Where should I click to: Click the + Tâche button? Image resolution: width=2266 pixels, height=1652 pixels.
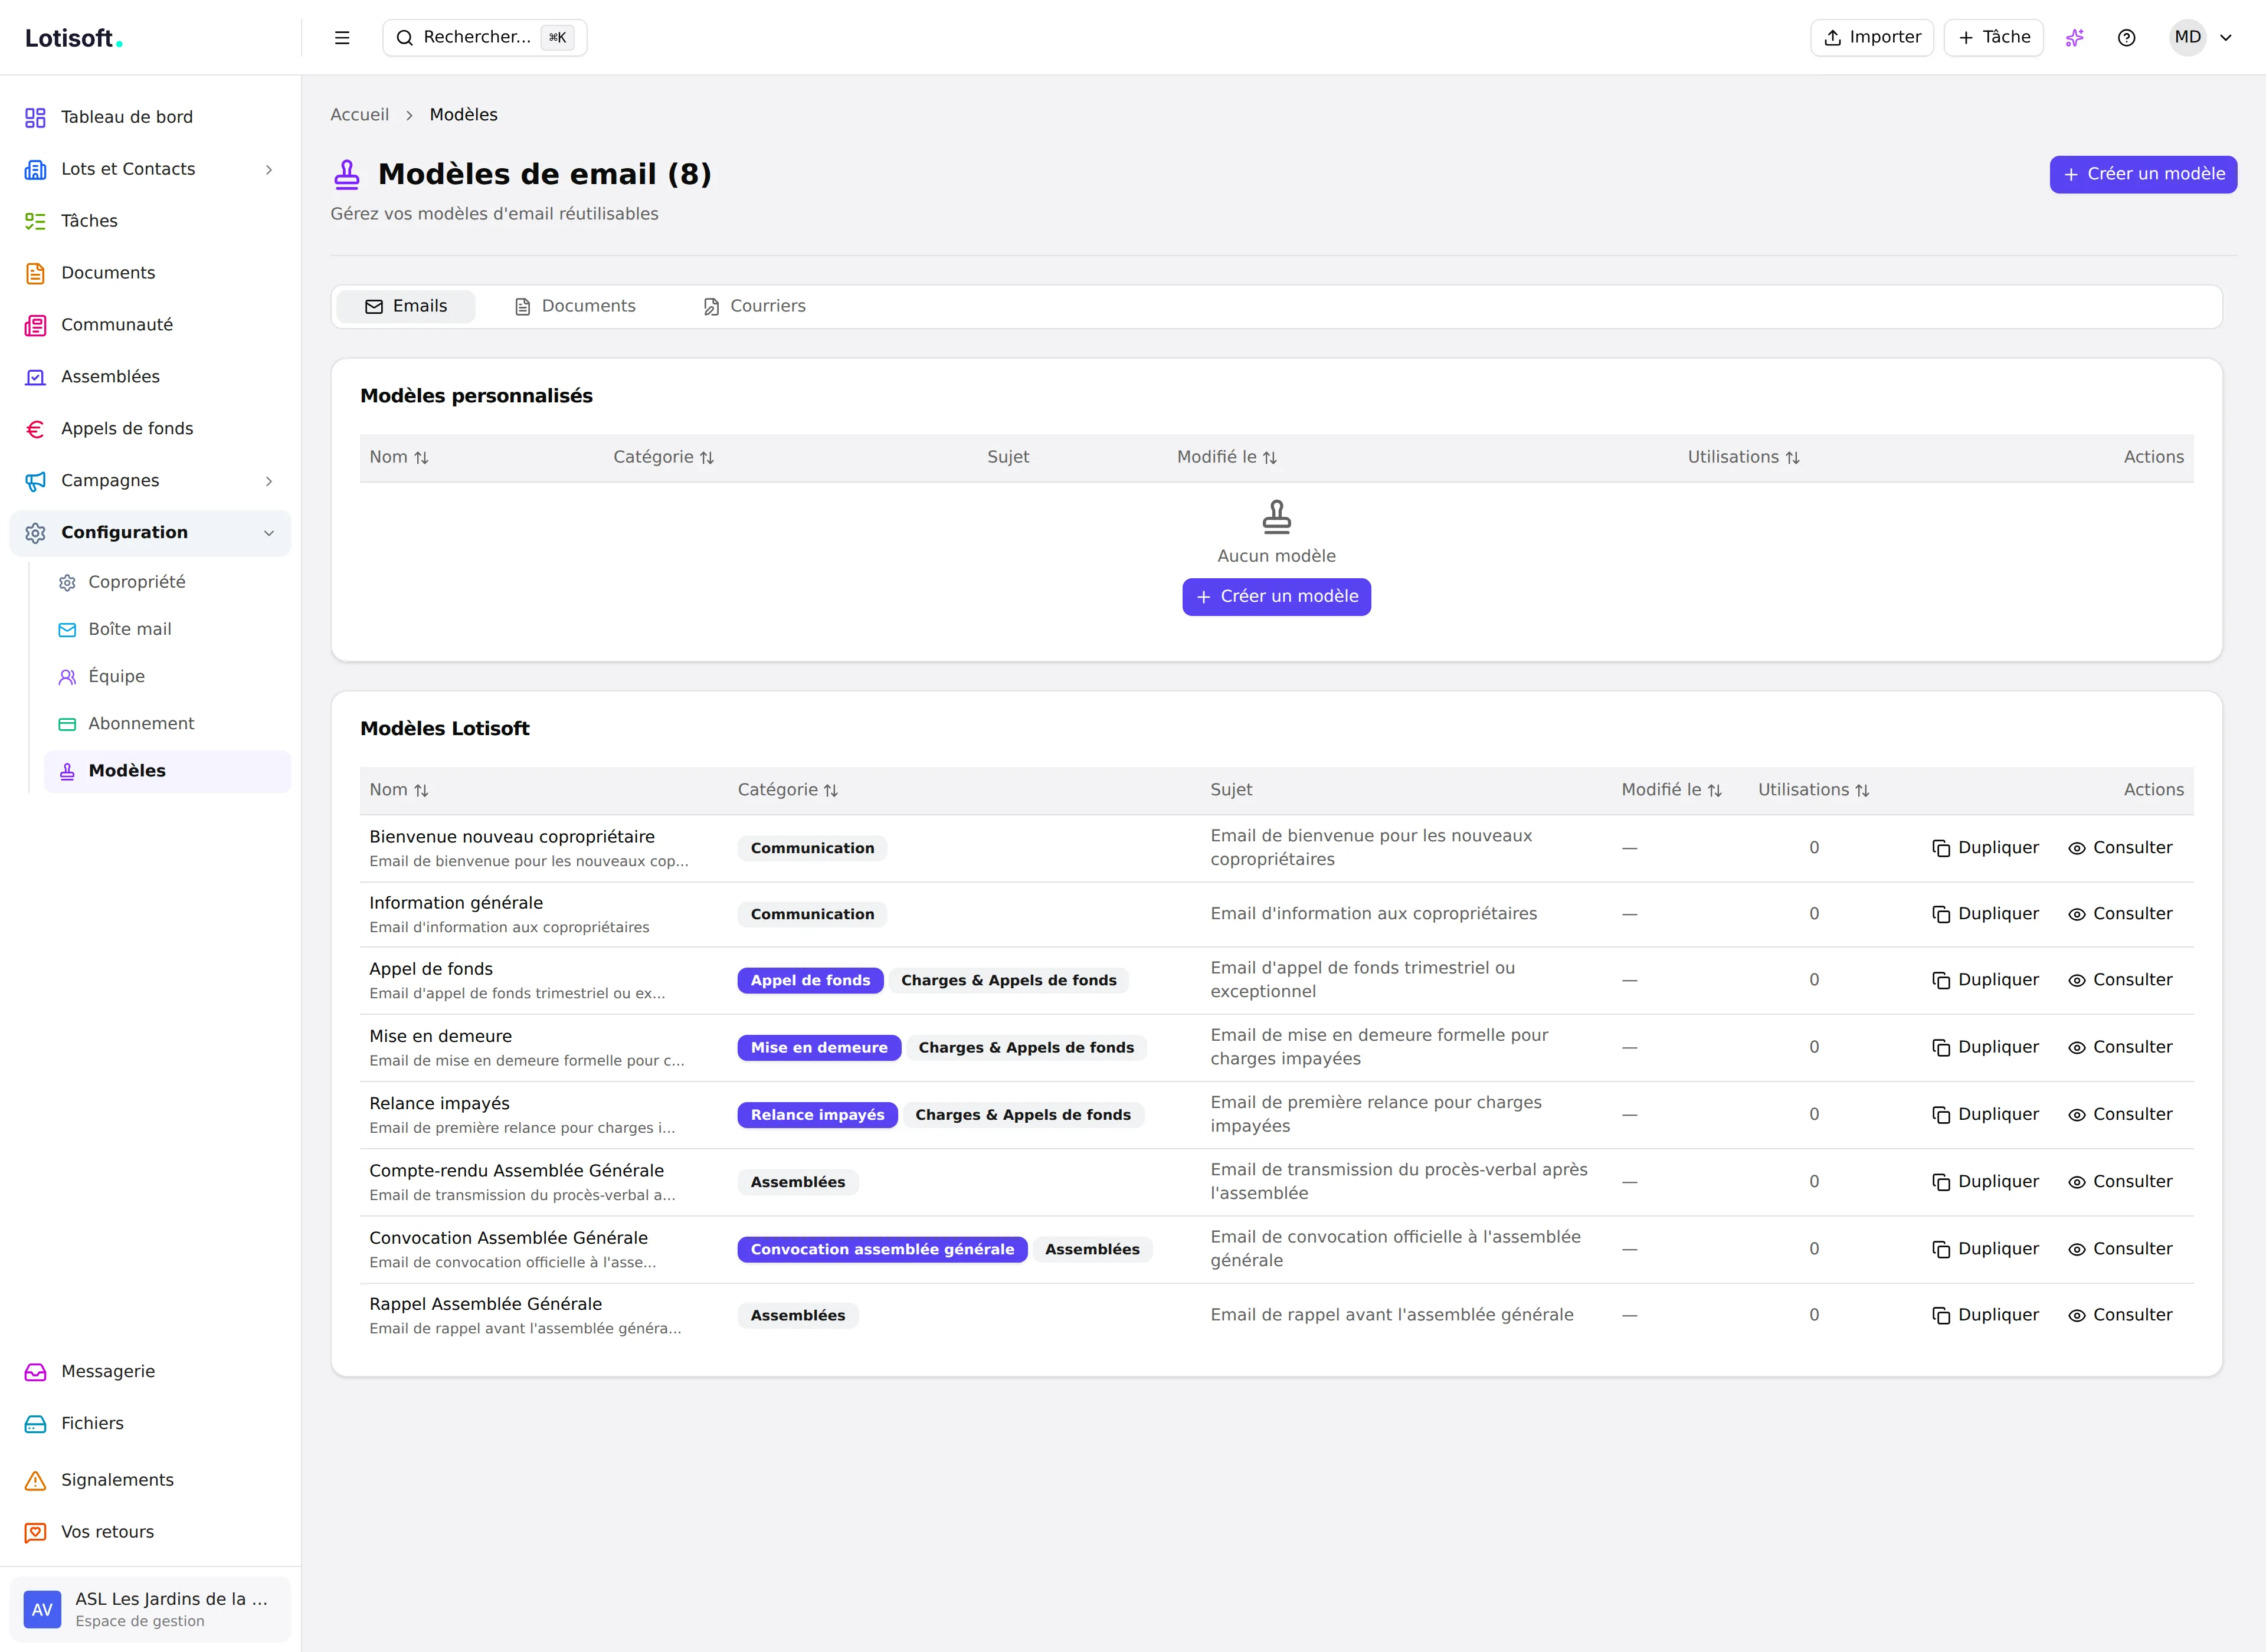pyautogui.click(x=1994, y=38)
